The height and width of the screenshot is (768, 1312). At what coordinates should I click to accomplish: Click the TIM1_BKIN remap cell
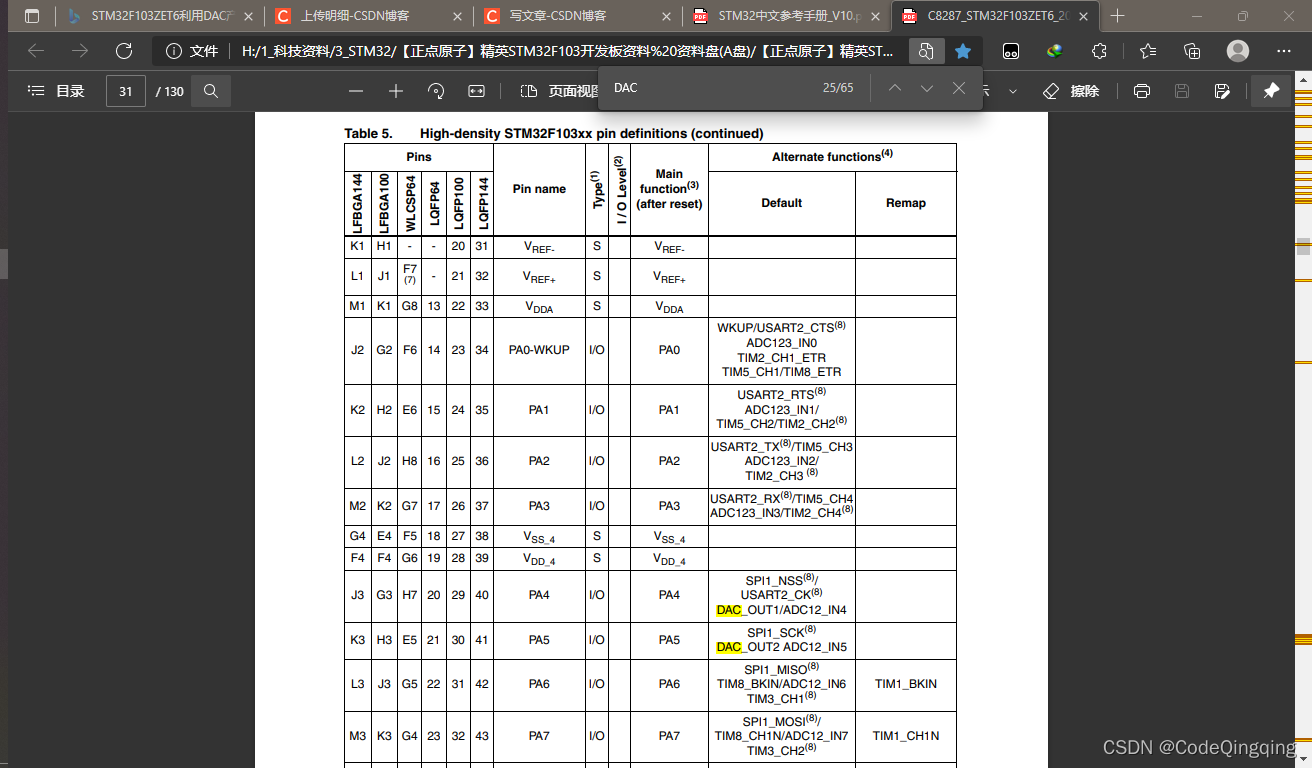tap(905, 684)
